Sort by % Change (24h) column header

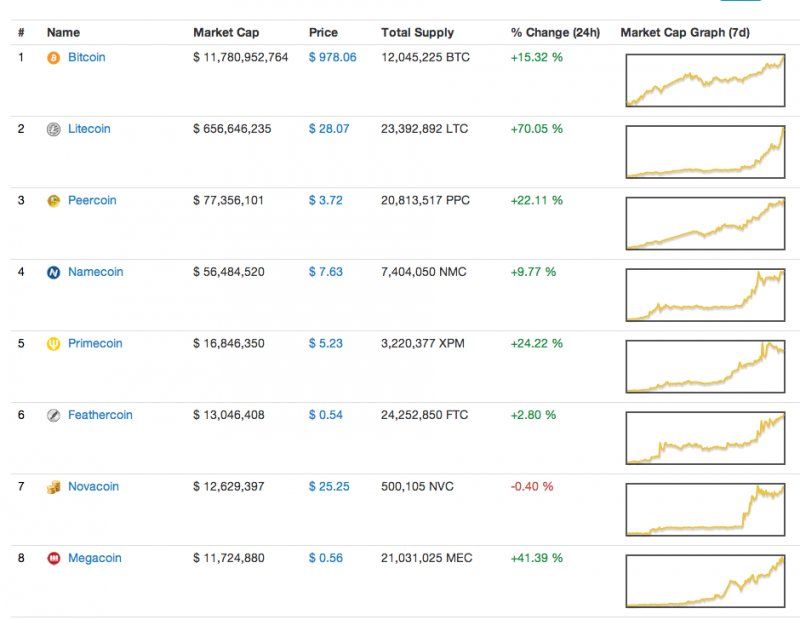(555, 33)
